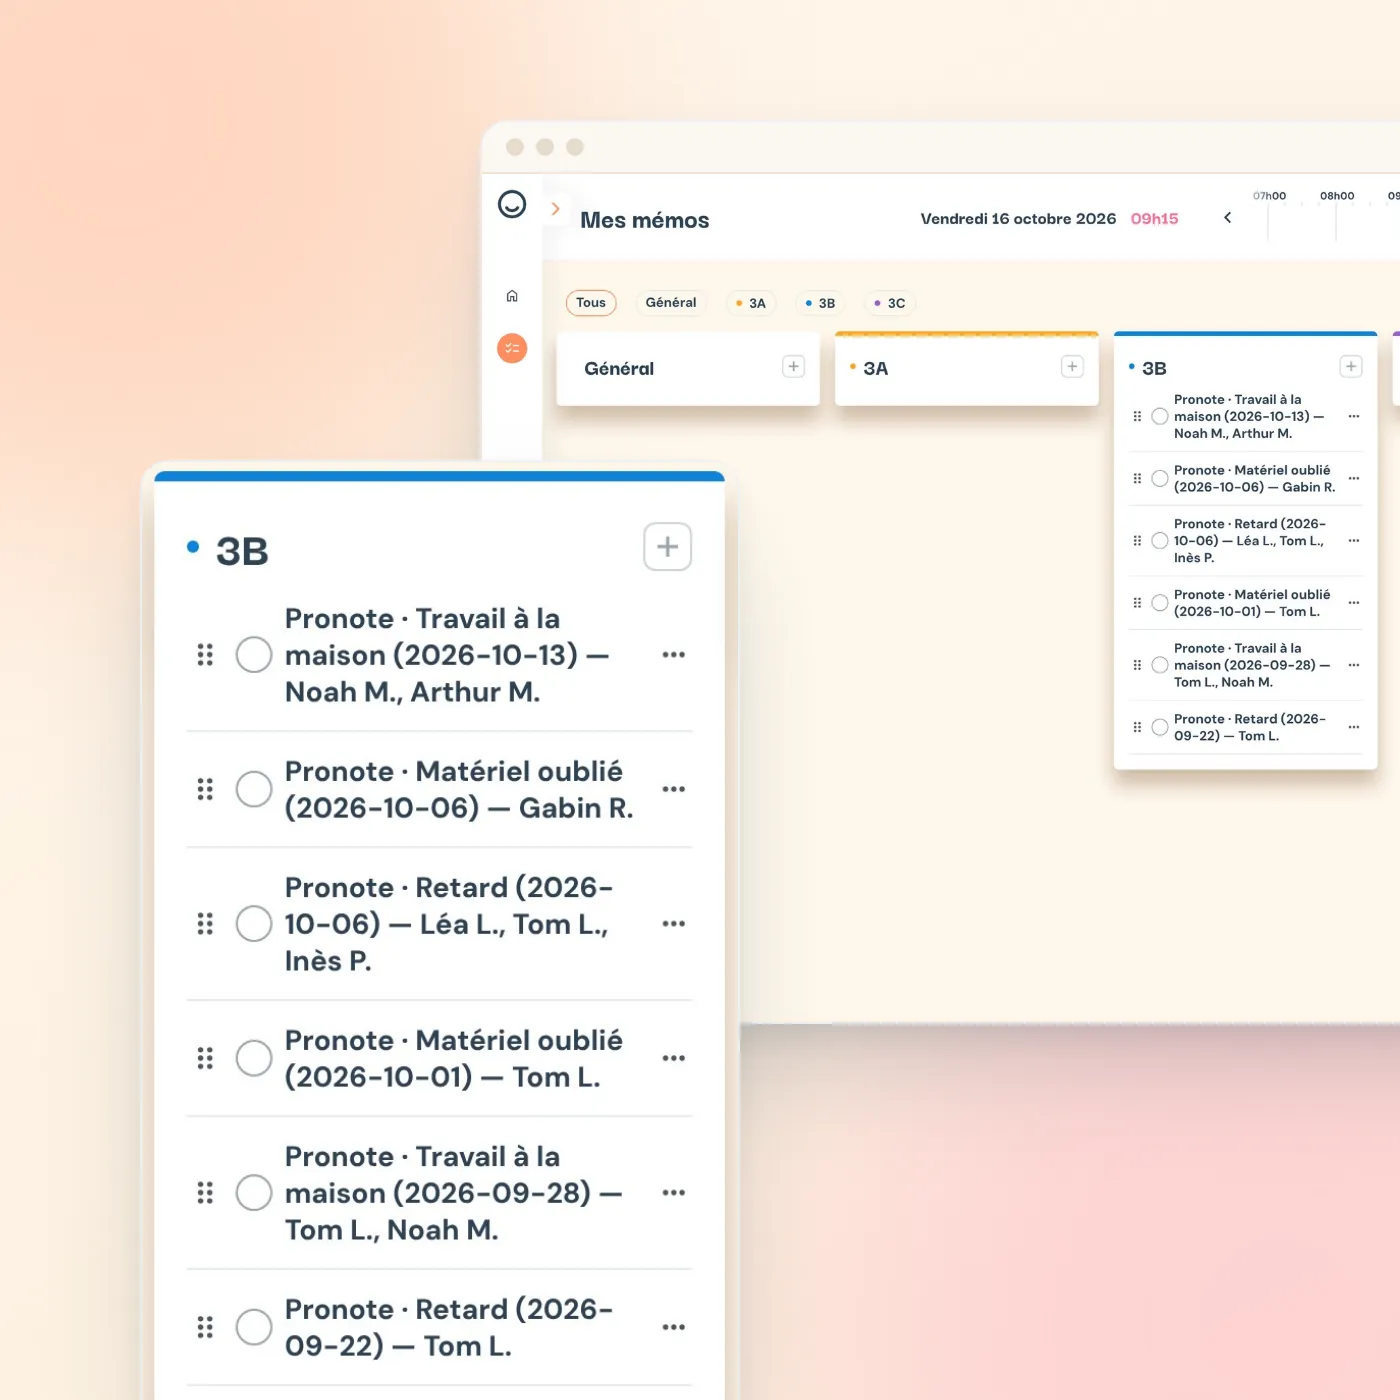Go back in timeline with left chevron
1400x1400 pixels.
point(1227,218)
